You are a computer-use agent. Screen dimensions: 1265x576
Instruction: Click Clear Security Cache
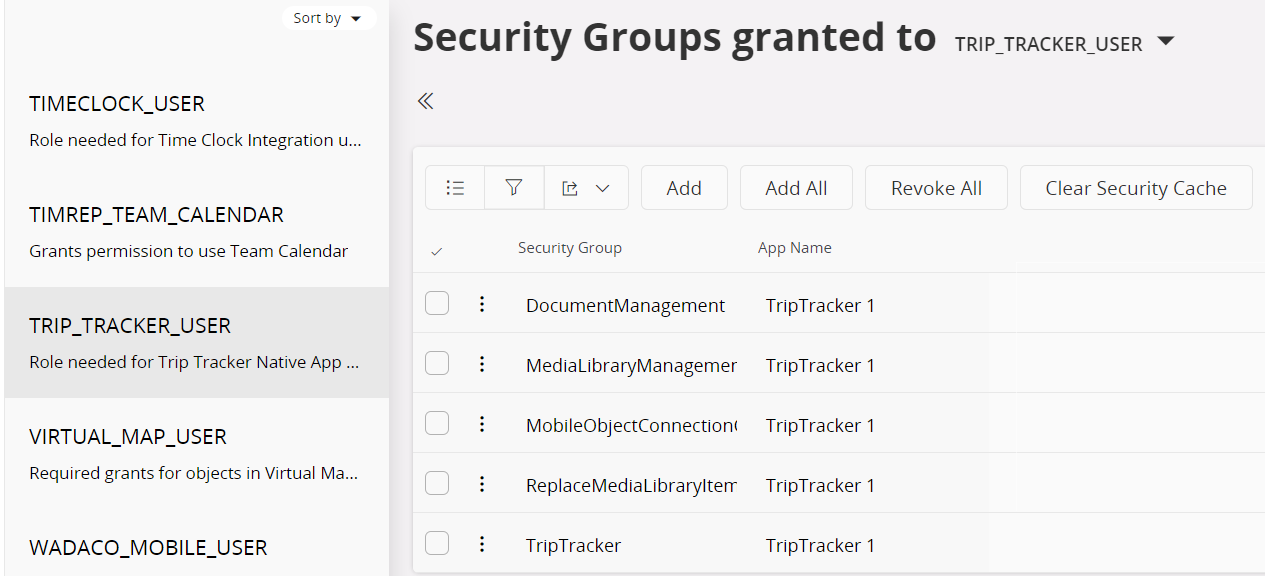coord(1135,187)
